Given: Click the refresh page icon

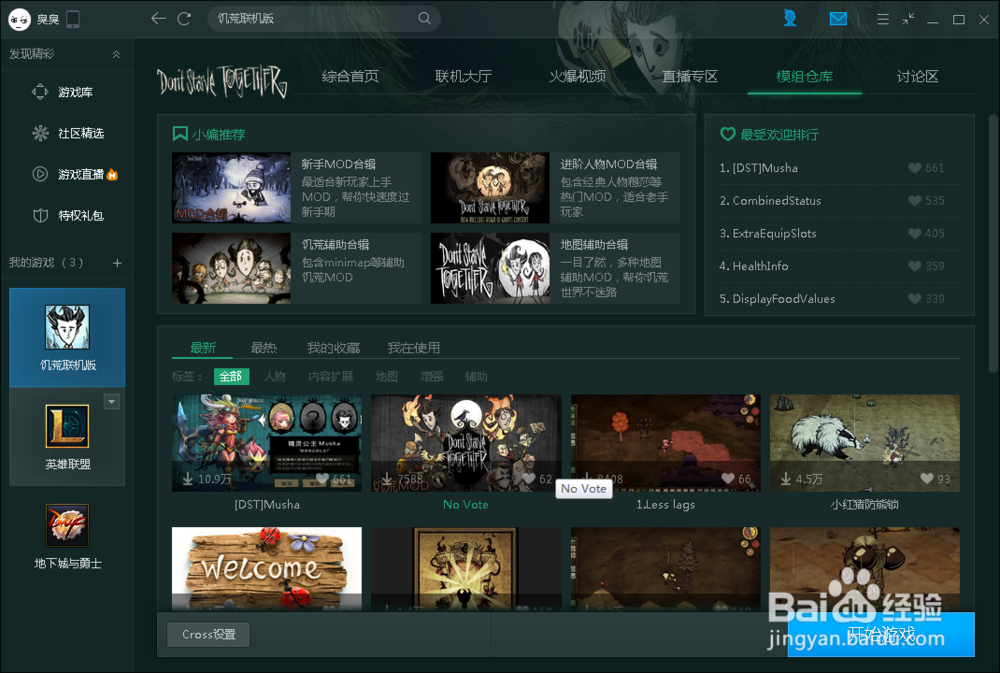Looking at the screenshot, I should (x=184, y=18).
